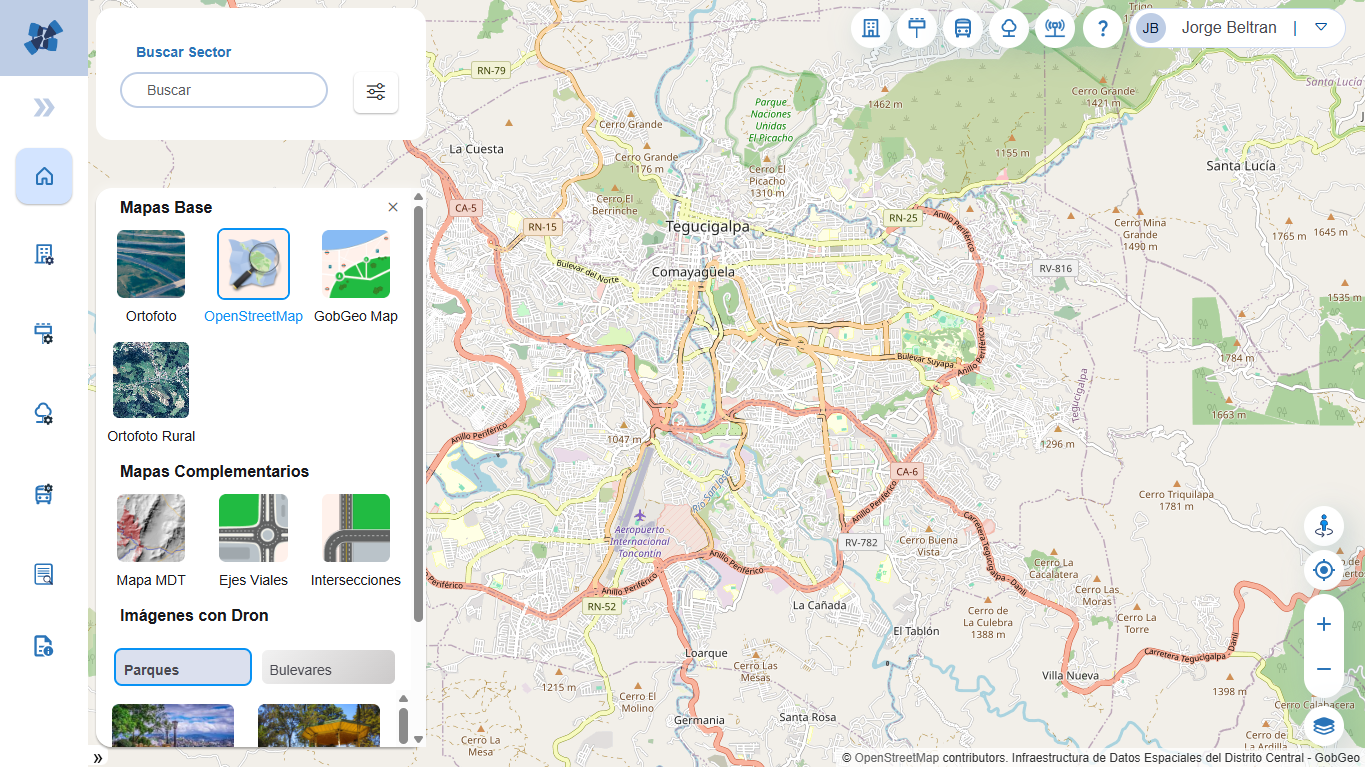
Task: Select the Parques tab
Action: [183, 668]
